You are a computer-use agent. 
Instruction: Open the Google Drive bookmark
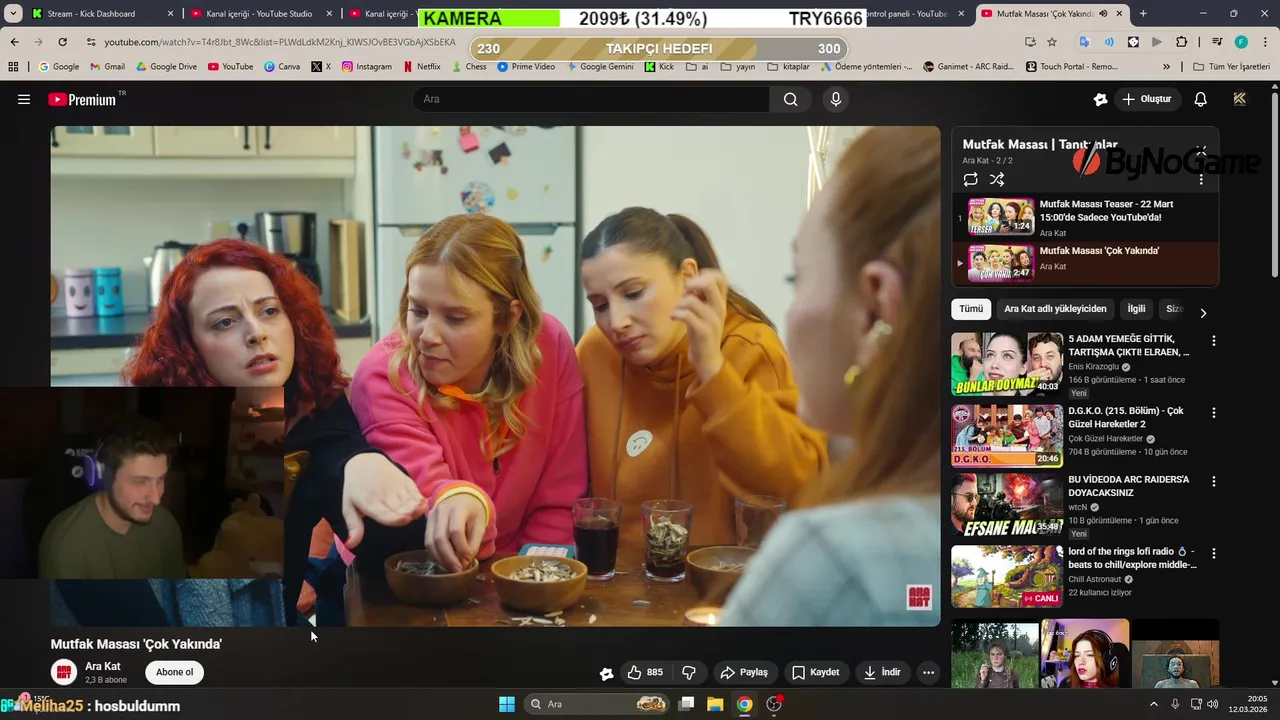[165, 67]
